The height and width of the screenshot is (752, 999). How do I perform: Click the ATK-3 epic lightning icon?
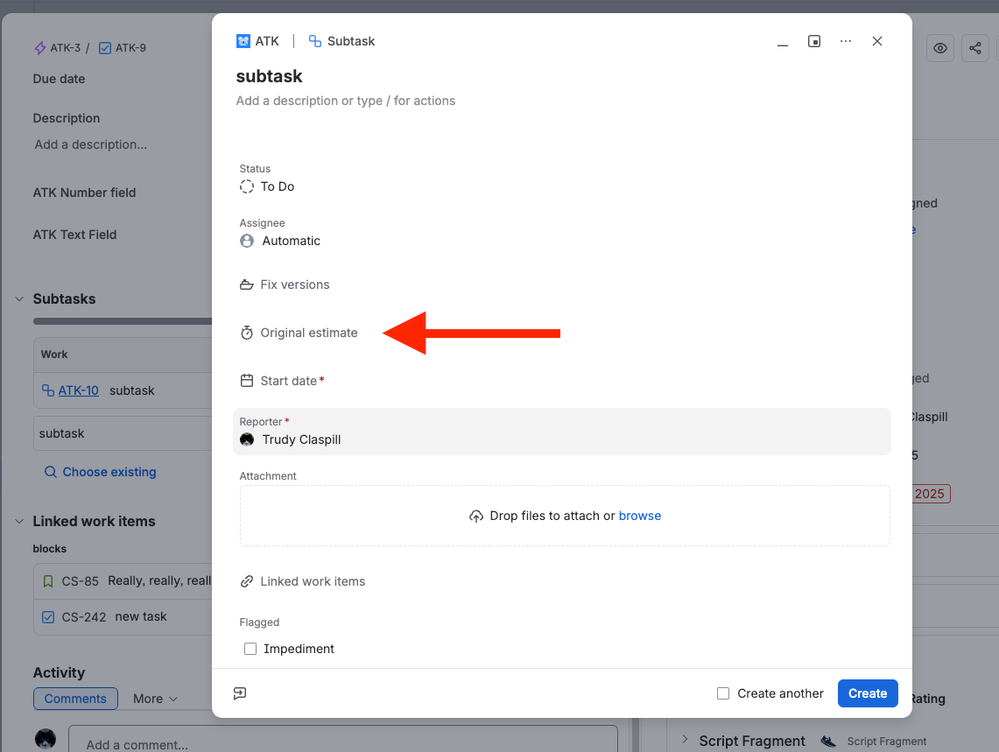[40, 48]
